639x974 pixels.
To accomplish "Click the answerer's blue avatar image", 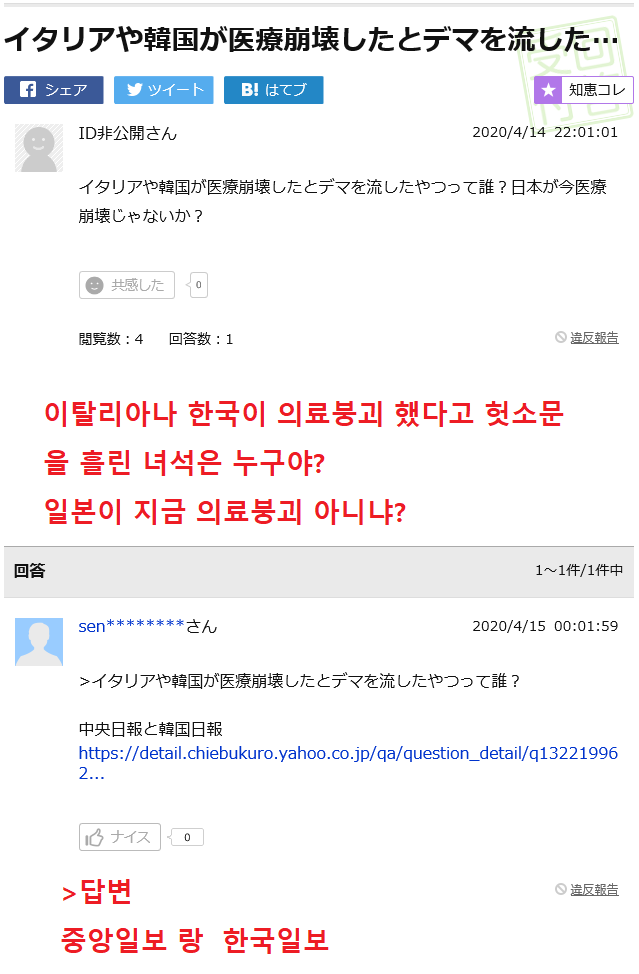I will (x=39, y=642).
